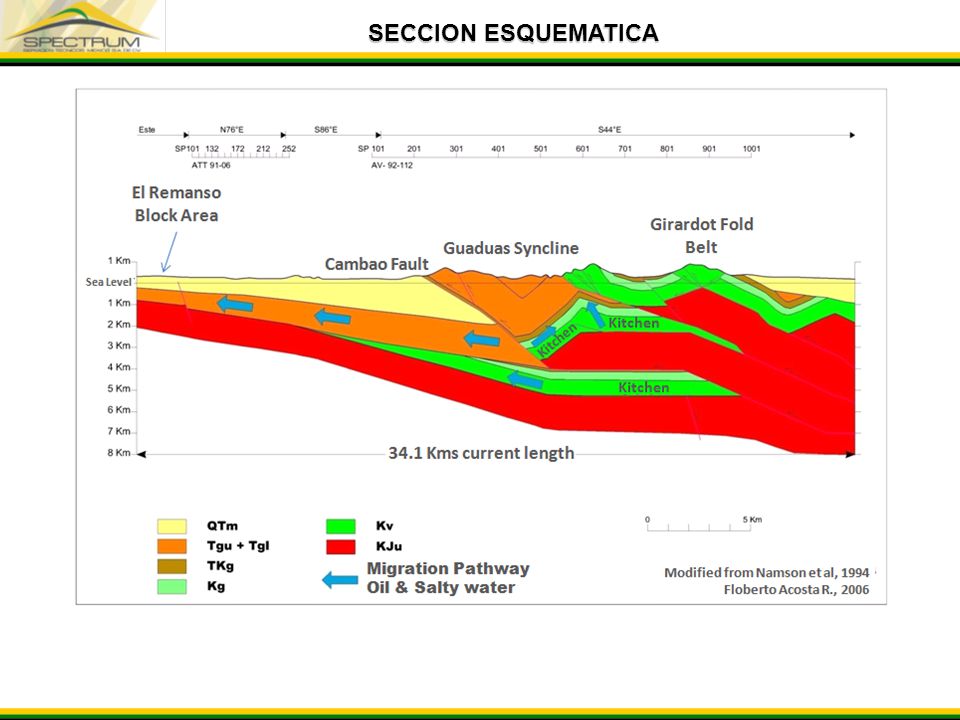Click the 'Migration Pathway' legend text
960x720 pixels.
[x=448, y=568]
